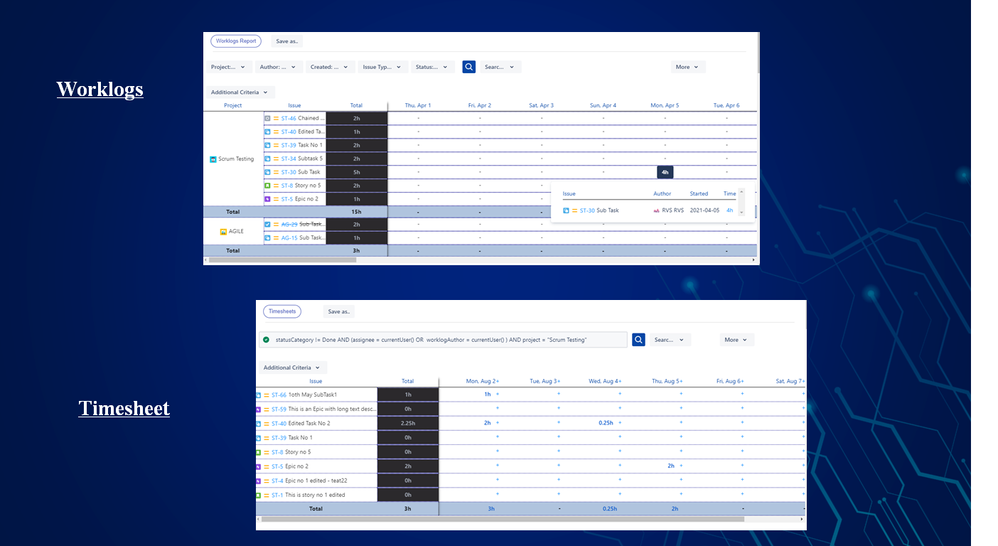Click the 4h worklog cell on Mon, Apr 5
Image resolution: width=998 pixels, height=546 pixels.
pos(664,172)
